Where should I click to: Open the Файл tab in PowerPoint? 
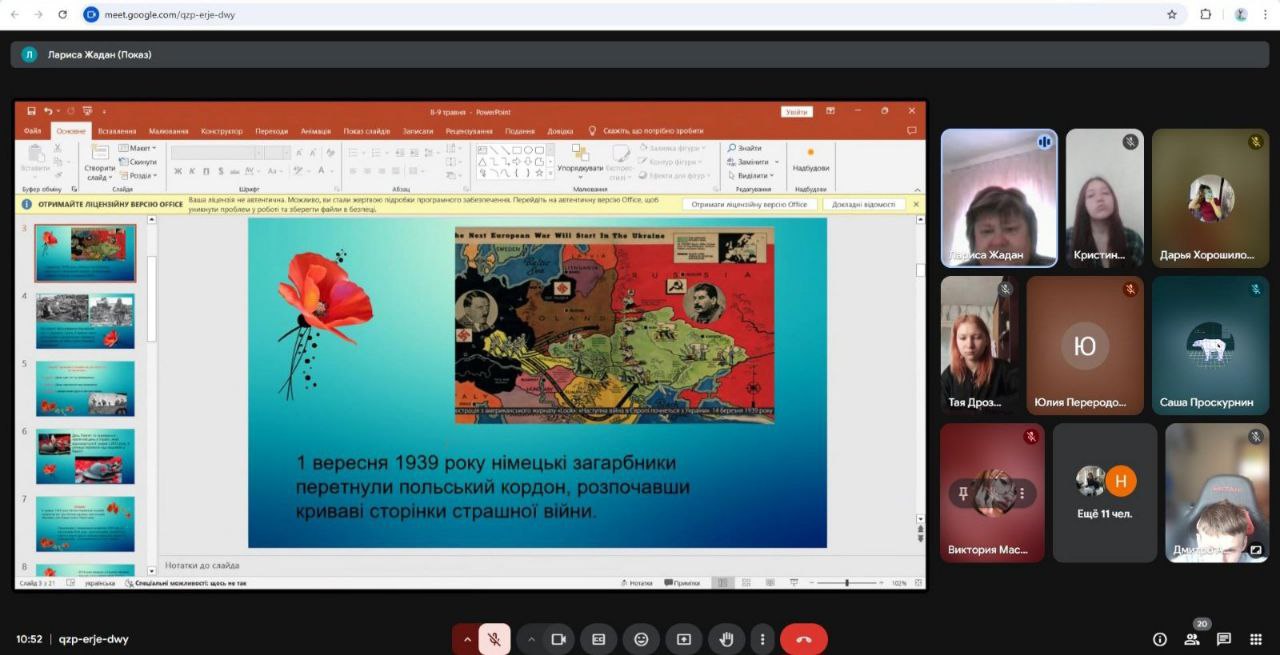[x=32, y=131]
